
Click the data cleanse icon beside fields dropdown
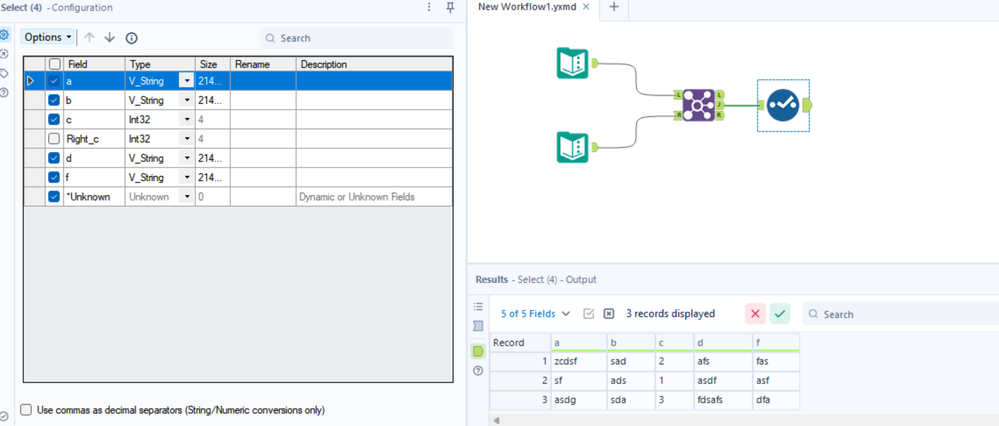tap(589, 314)
